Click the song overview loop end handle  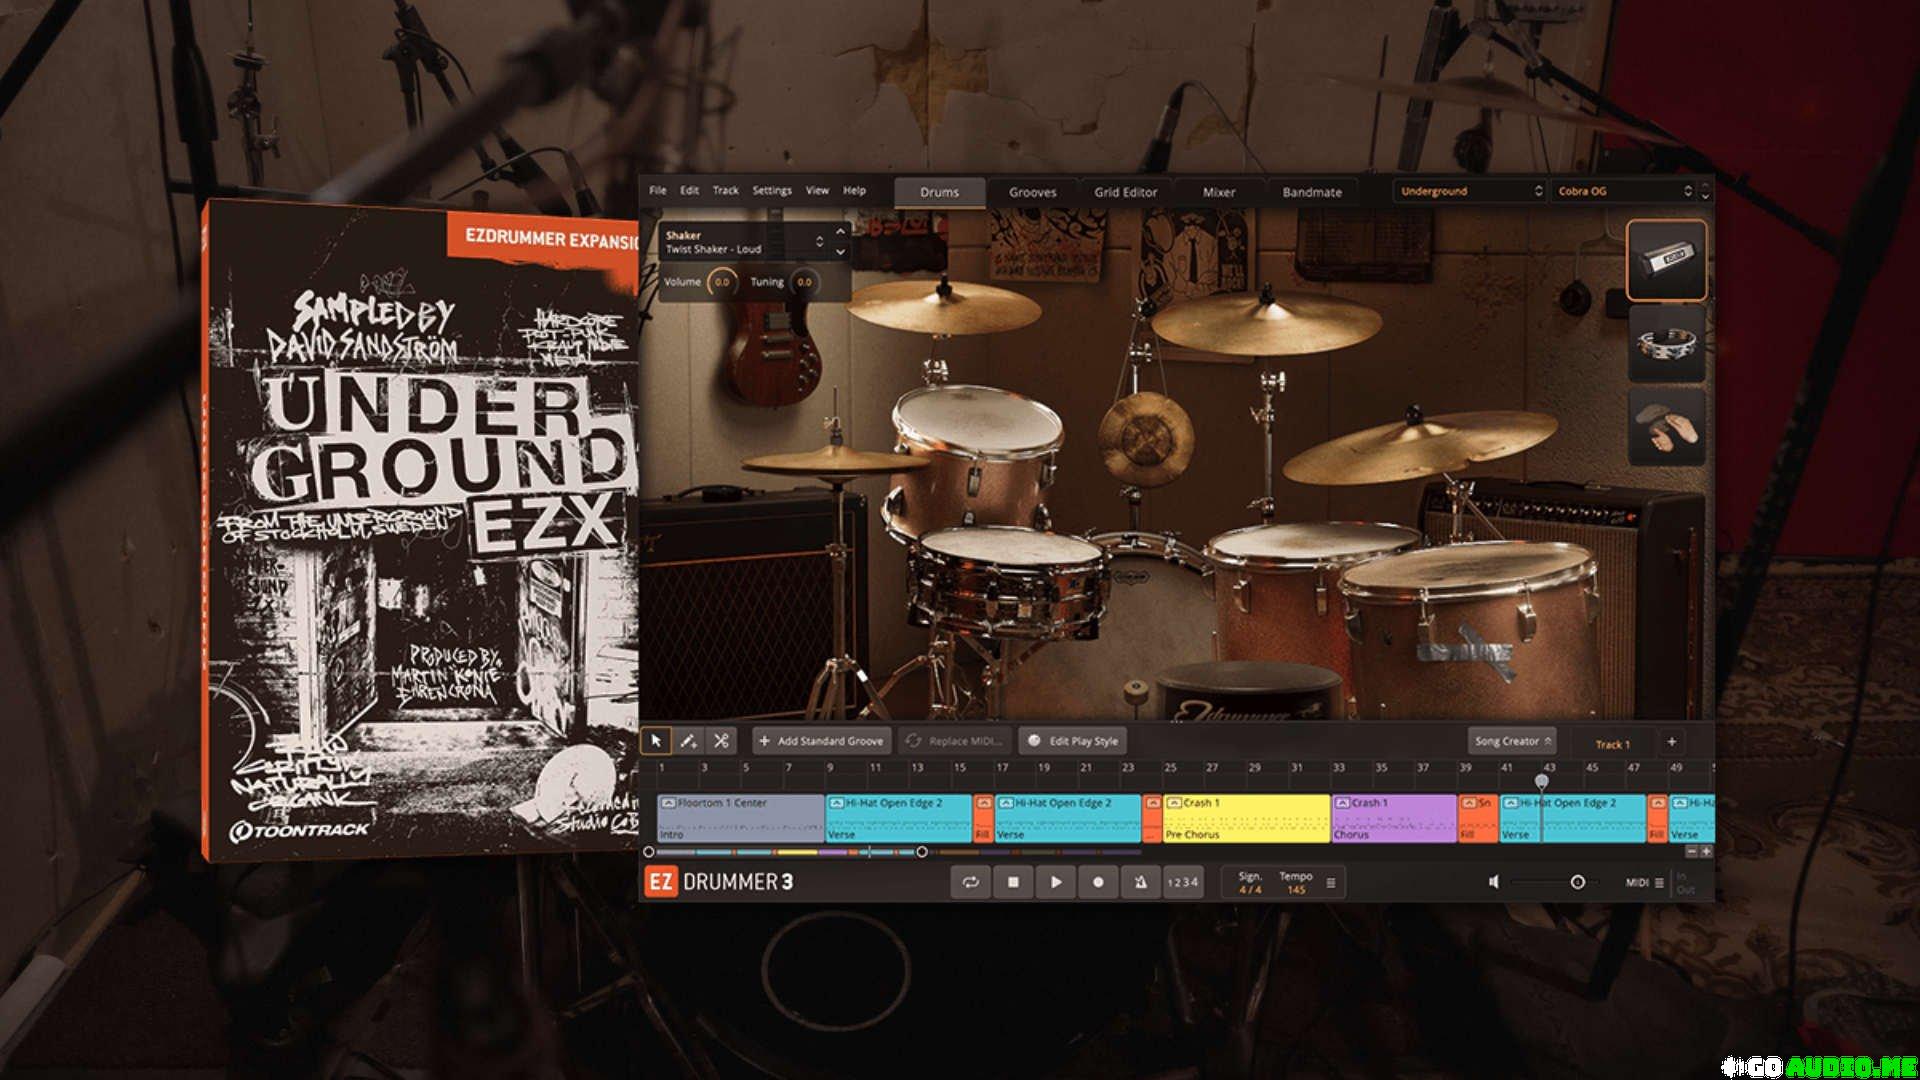pyautogui.click(x=921, y=852)
